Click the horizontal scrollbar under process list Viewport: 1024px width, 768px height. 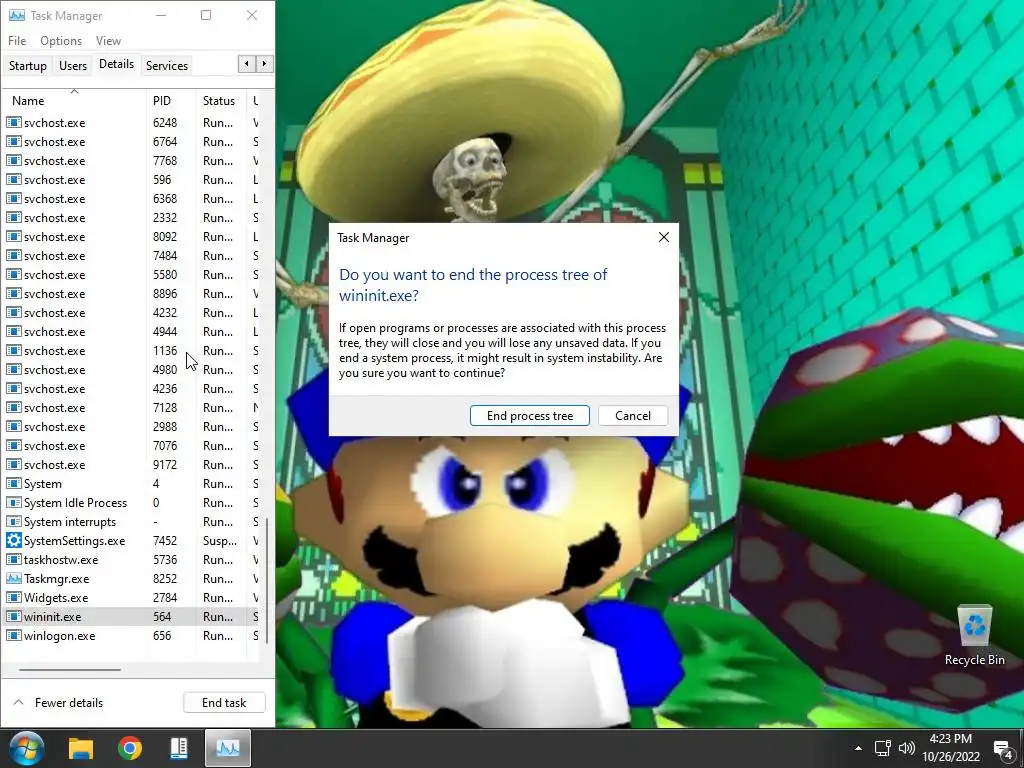click(x=70, y=669)
